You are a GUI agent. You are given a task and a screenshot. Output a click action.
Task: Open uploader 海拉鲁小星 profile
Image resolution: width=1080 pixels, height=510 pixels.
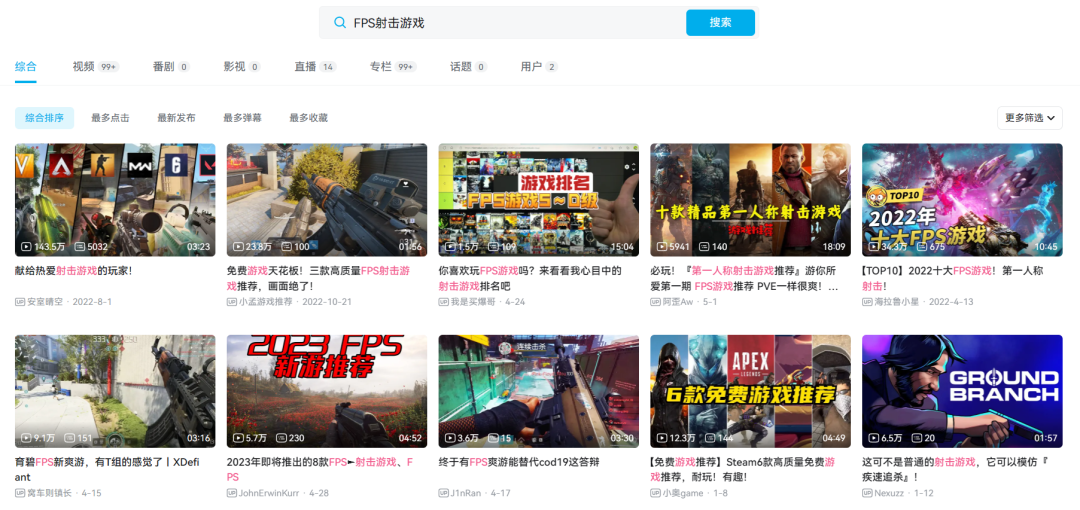point(897,302)
